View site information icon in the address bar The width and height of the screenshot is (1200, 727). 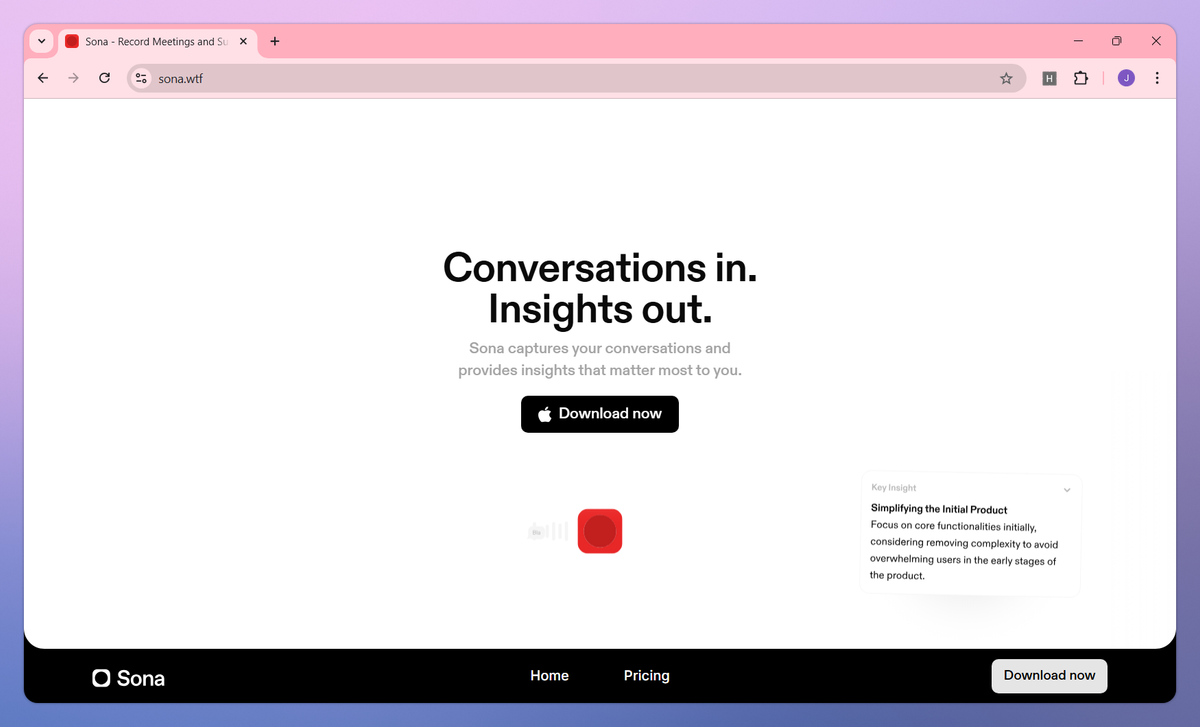(x=141, y=78)
